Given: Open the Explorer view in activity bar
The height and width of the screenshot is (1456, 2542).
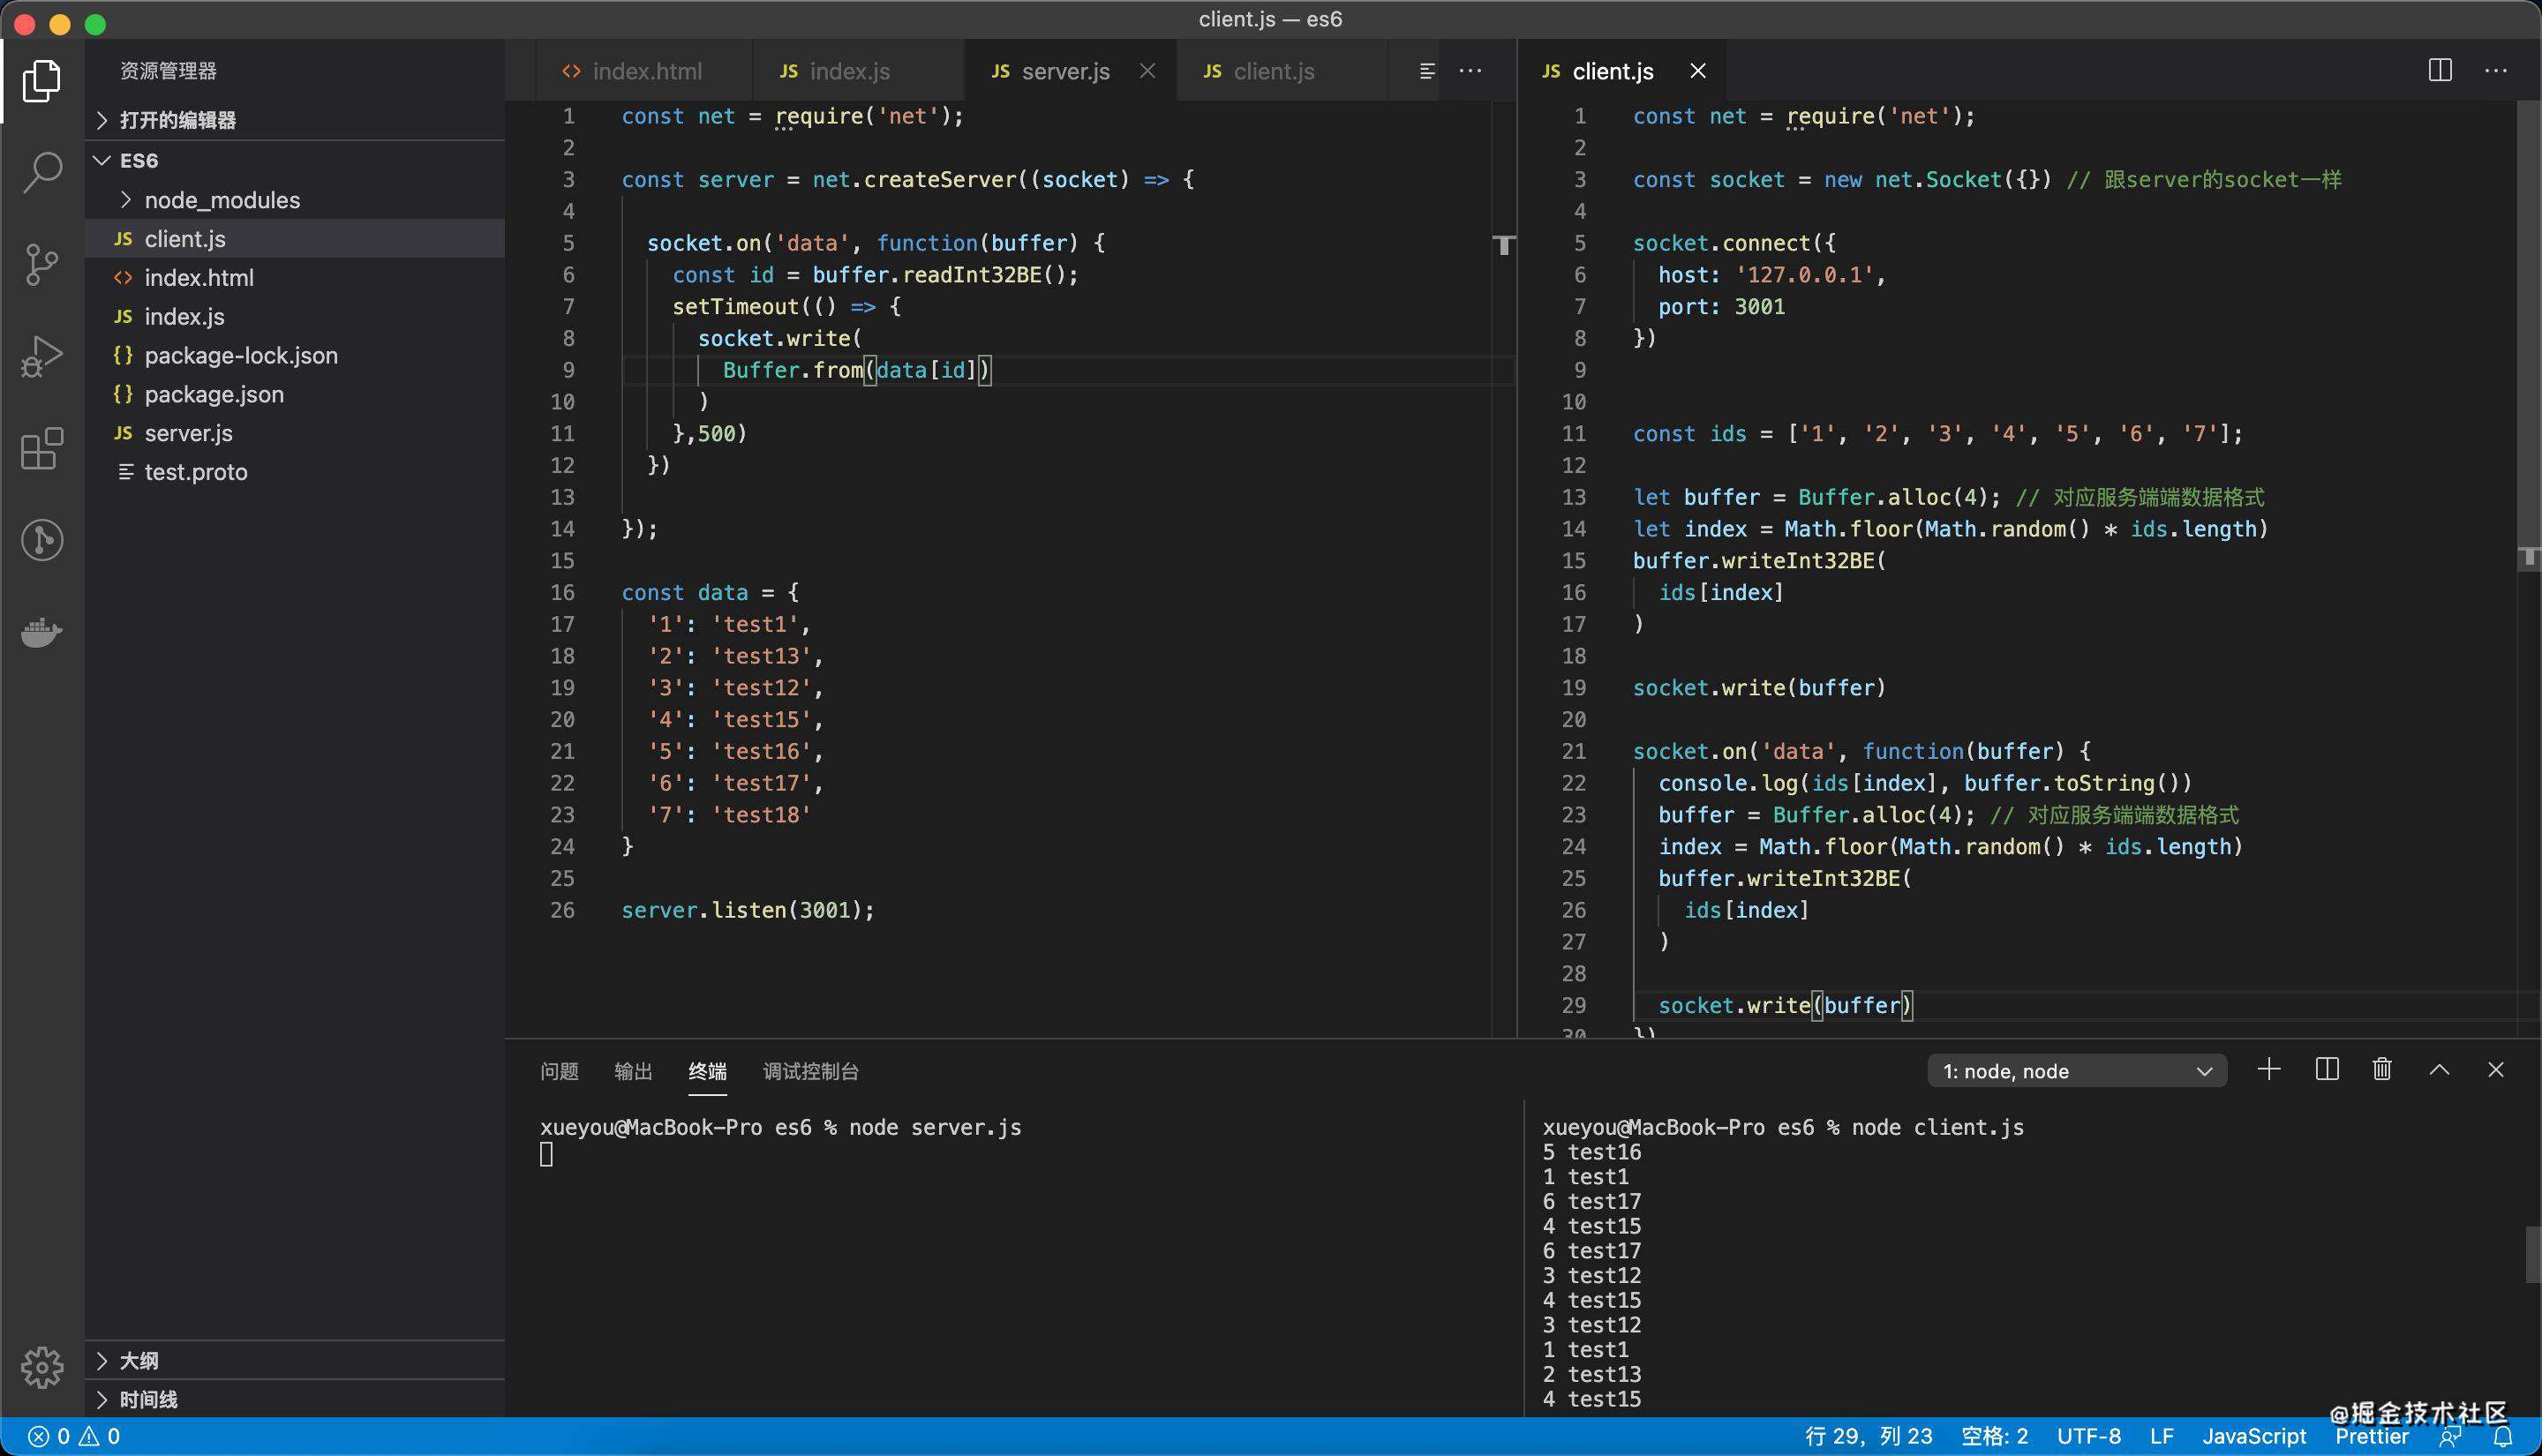Looking at the screenshot, I should click(41, 80).
